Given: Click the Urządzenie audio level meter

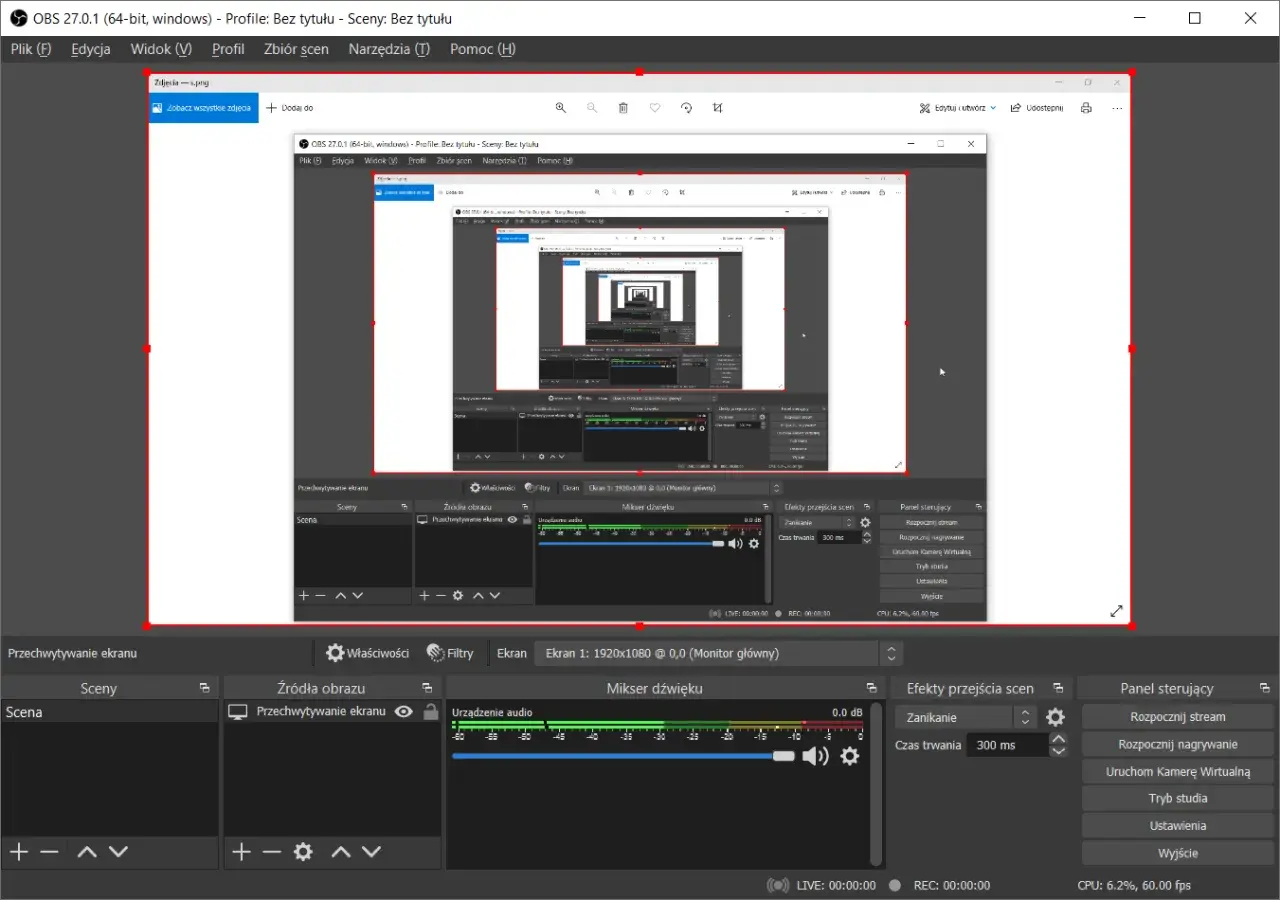Looking at the screenshot, I should pyautogui.click(x=657, y=725).
